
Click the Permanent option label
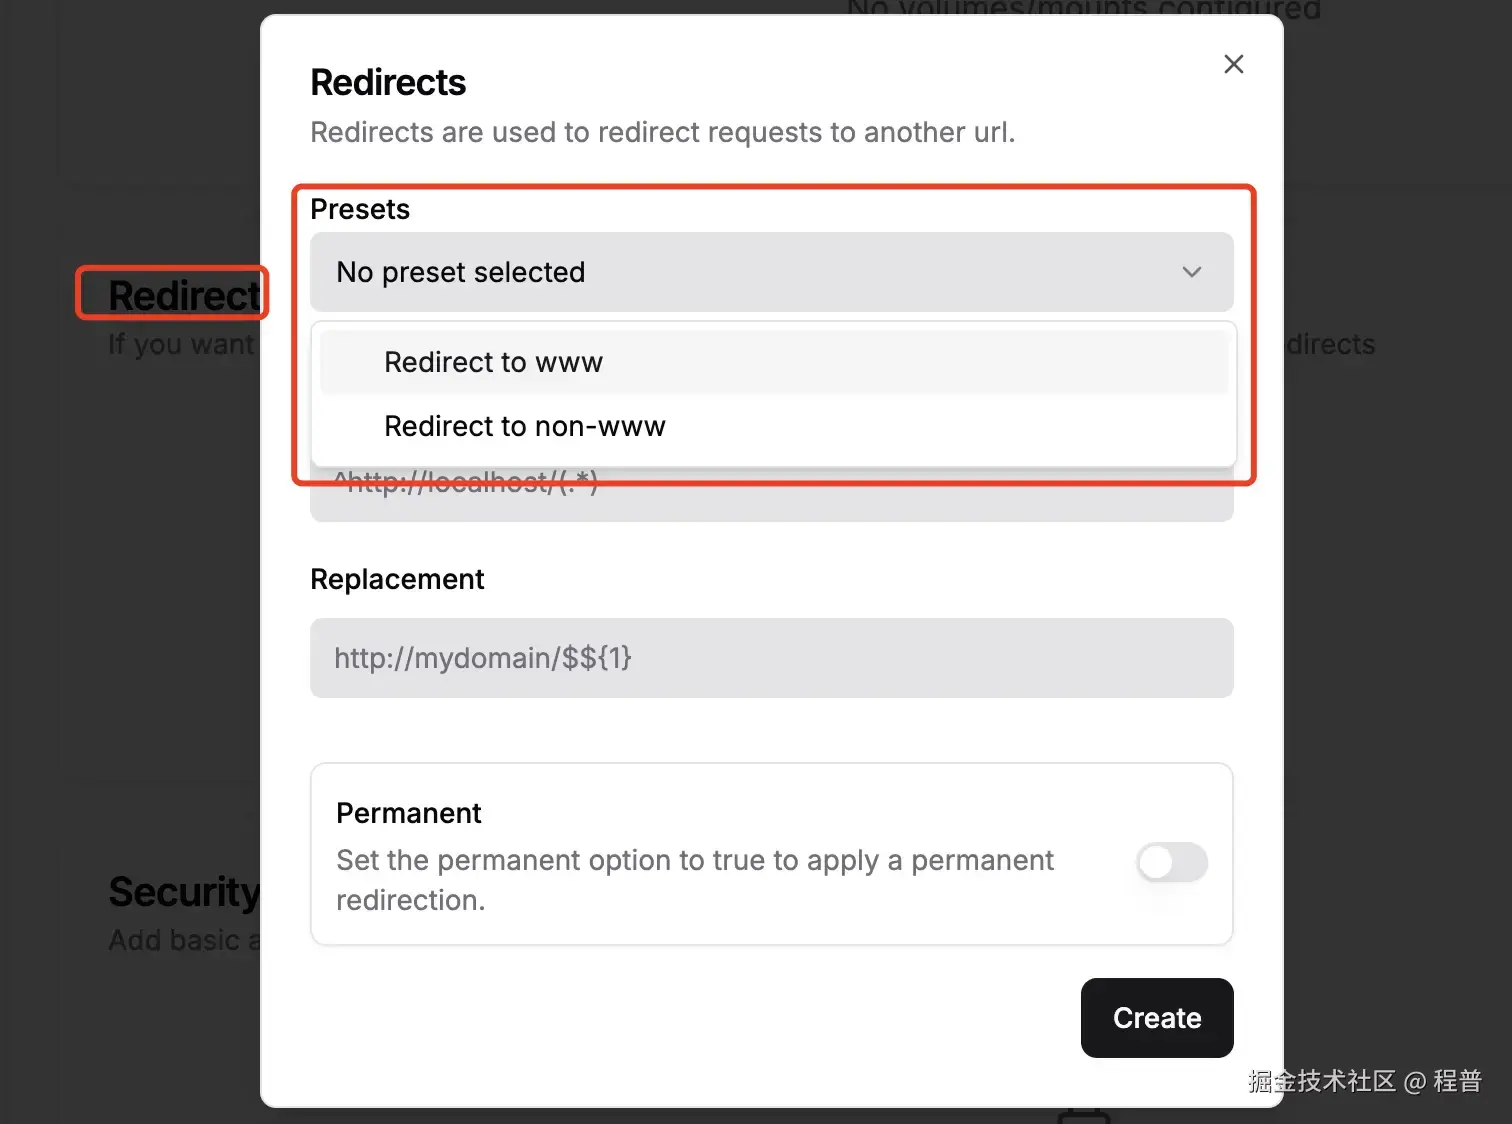point(408,813)
